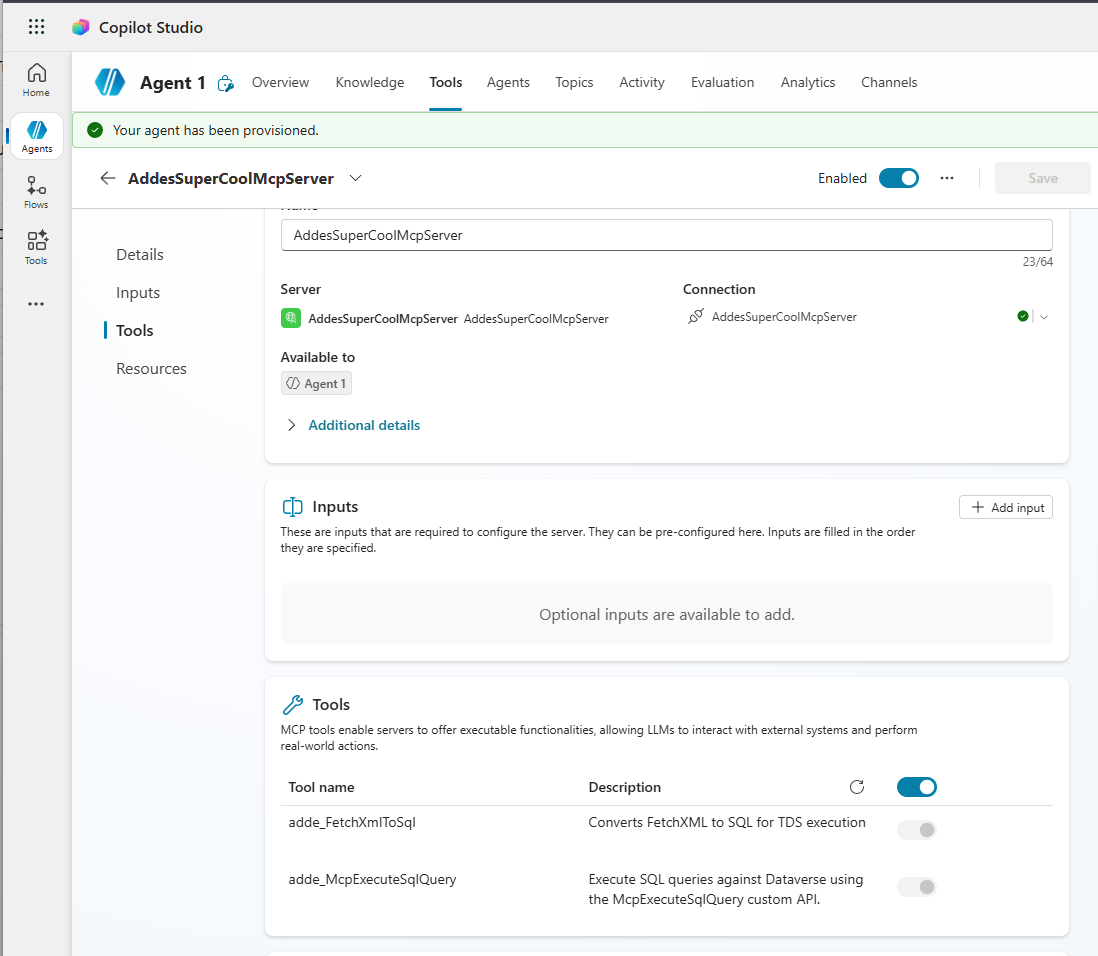1098x956 pixels.
Task: Enable the adde_McpExecuteSqlQuery tool toggle
Action: pos(916,886)
